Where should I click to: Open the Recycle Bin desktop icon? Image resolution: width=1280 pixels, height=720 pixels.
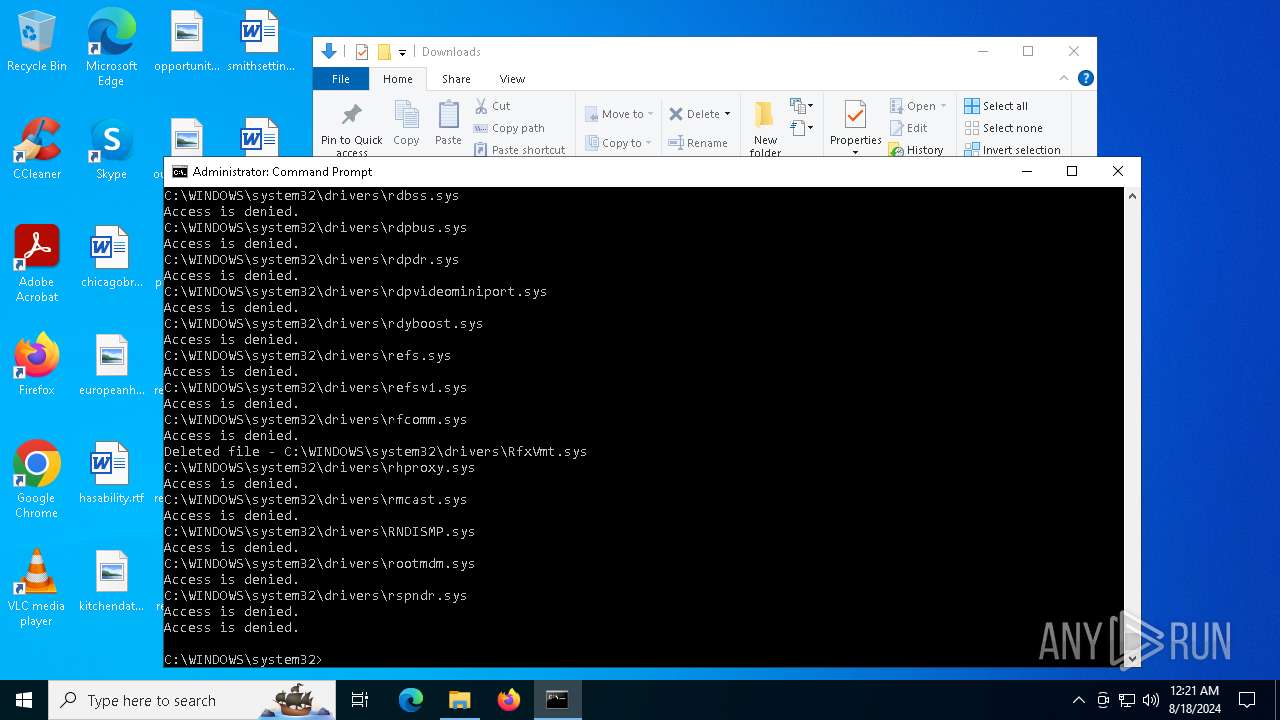pyautogui.click(x=37, y=41)
